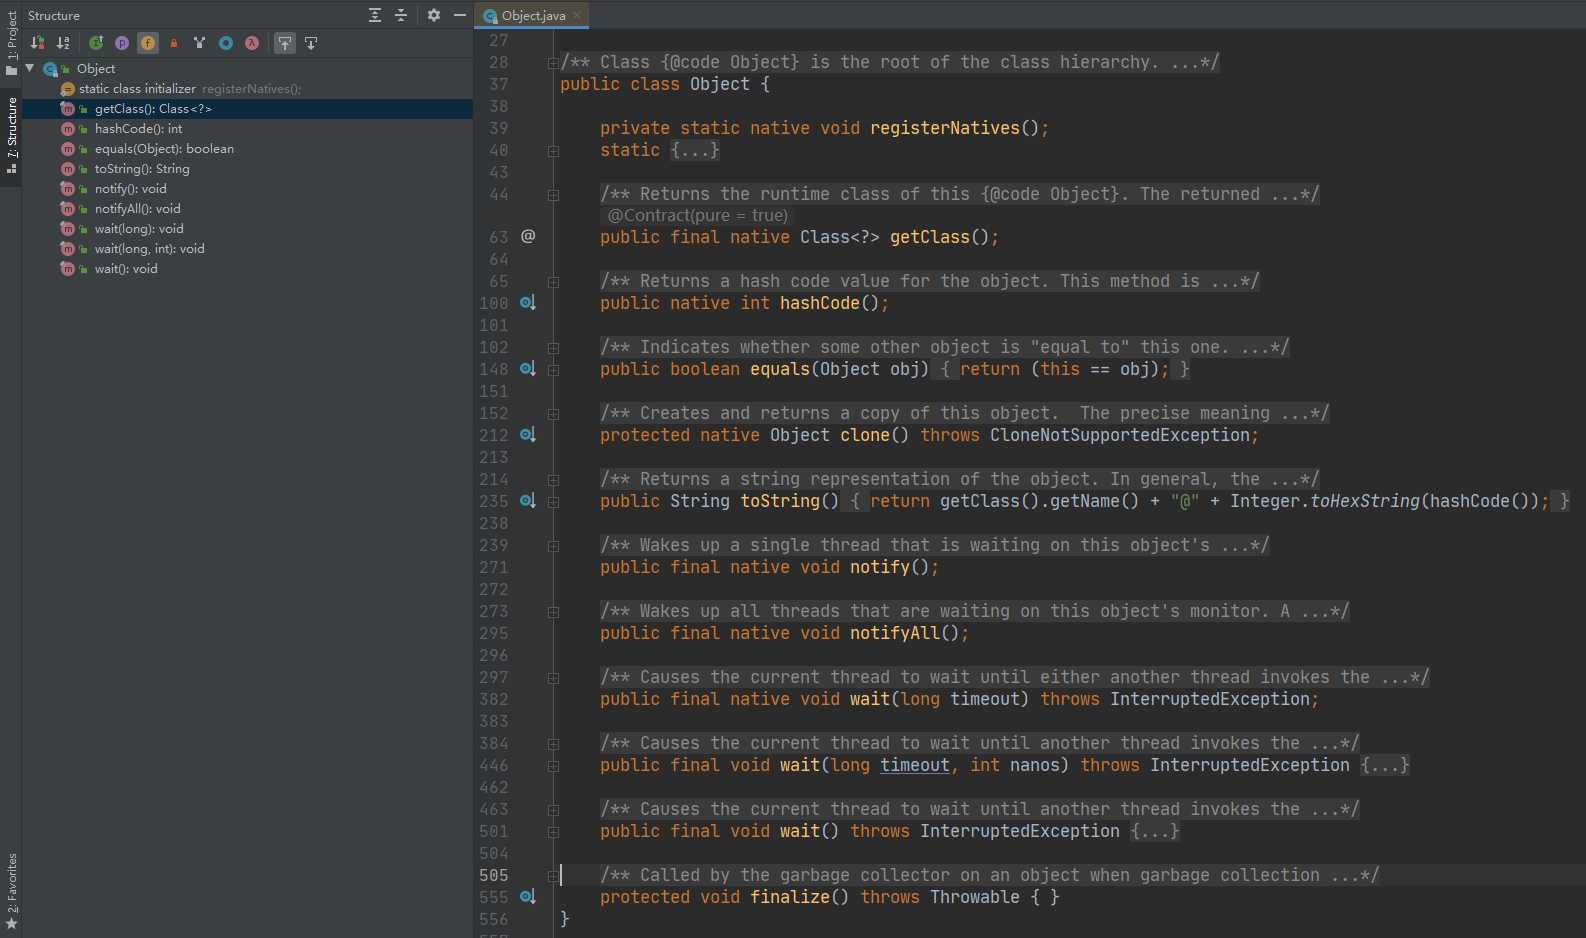The image size is (1586, 938).
Task: Select wait(): void in Structure
Action: [x=247, y=269]
